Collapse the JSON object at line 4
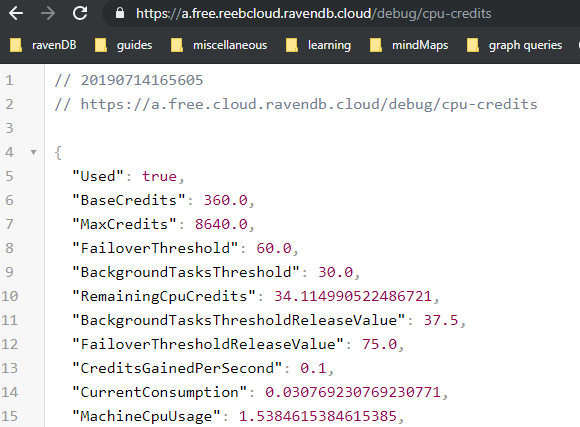Image resolution: width=580 pixels, height=427 pixels. pos(34,152)
